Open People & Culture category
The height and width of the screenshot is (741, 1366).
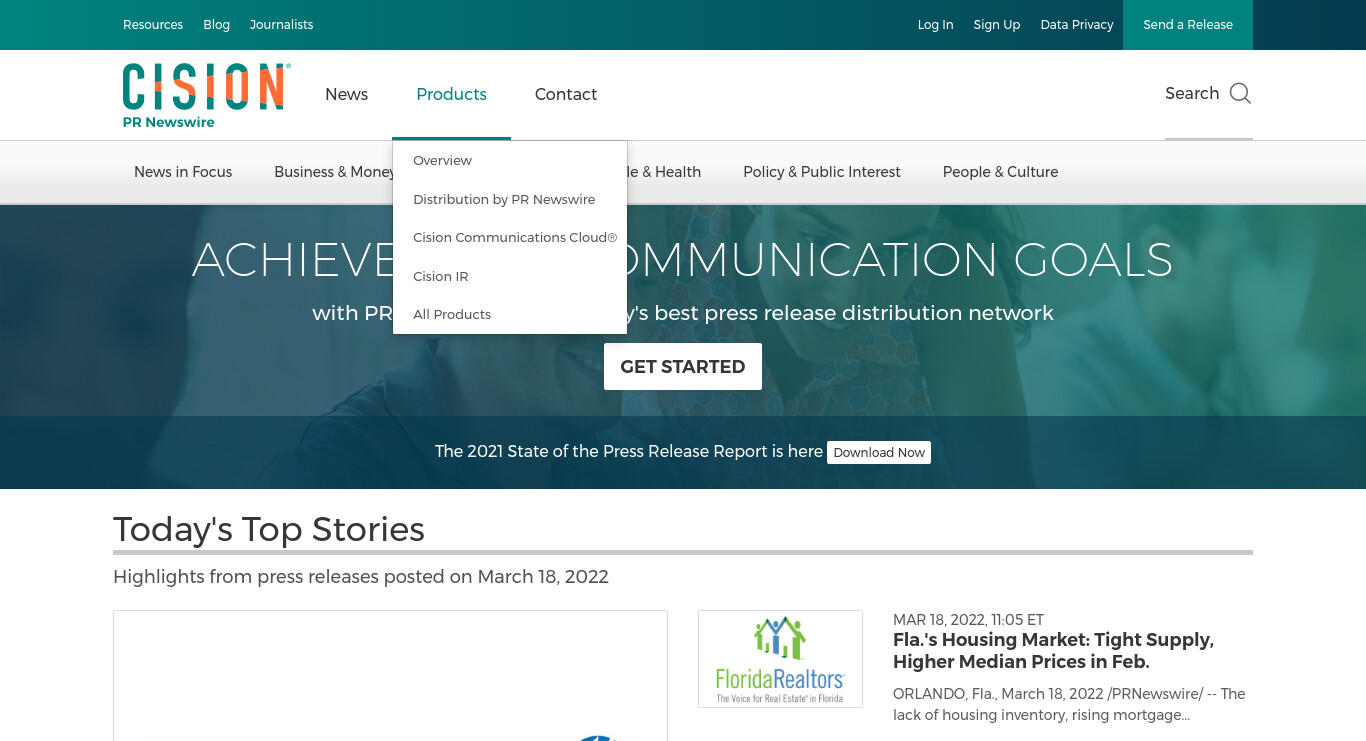click(x=1000, y=172)
